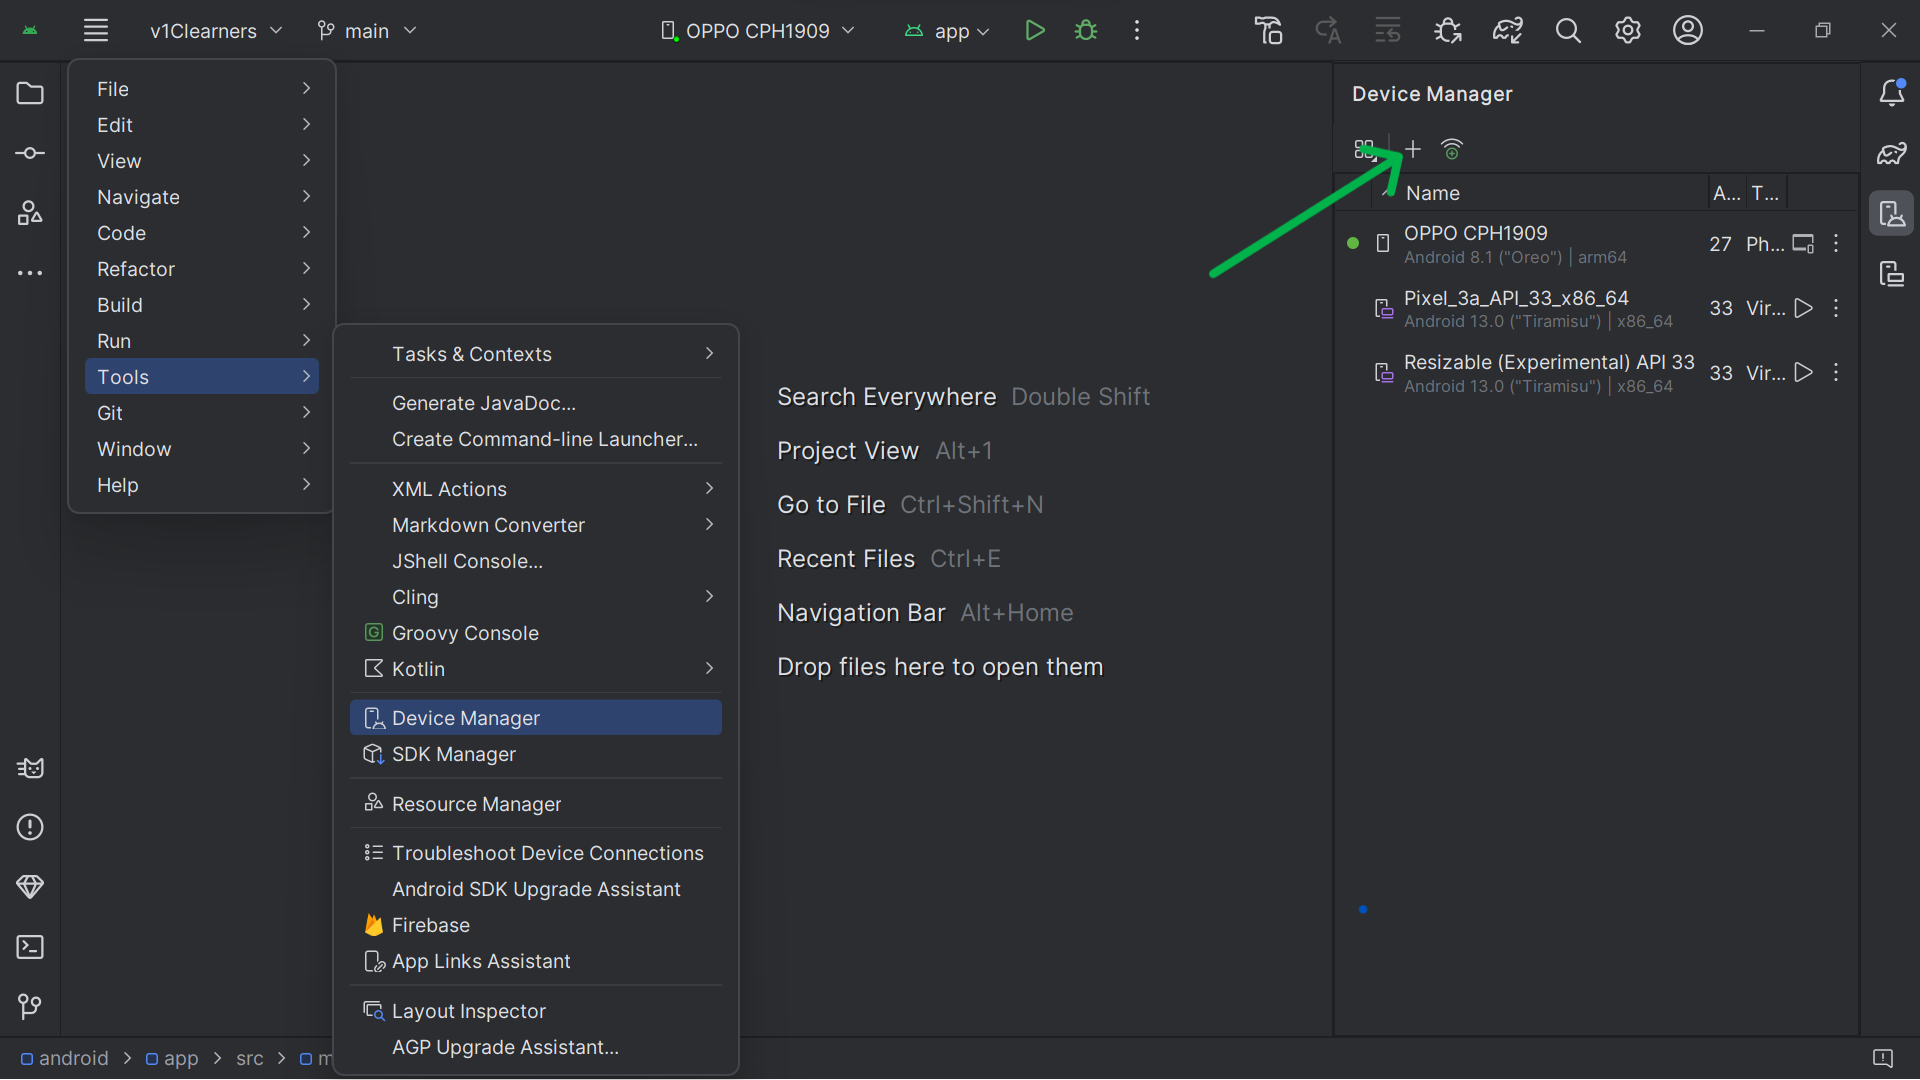
Task: Open the Layout Inspector menu entry
Action: pos(468,1011)
